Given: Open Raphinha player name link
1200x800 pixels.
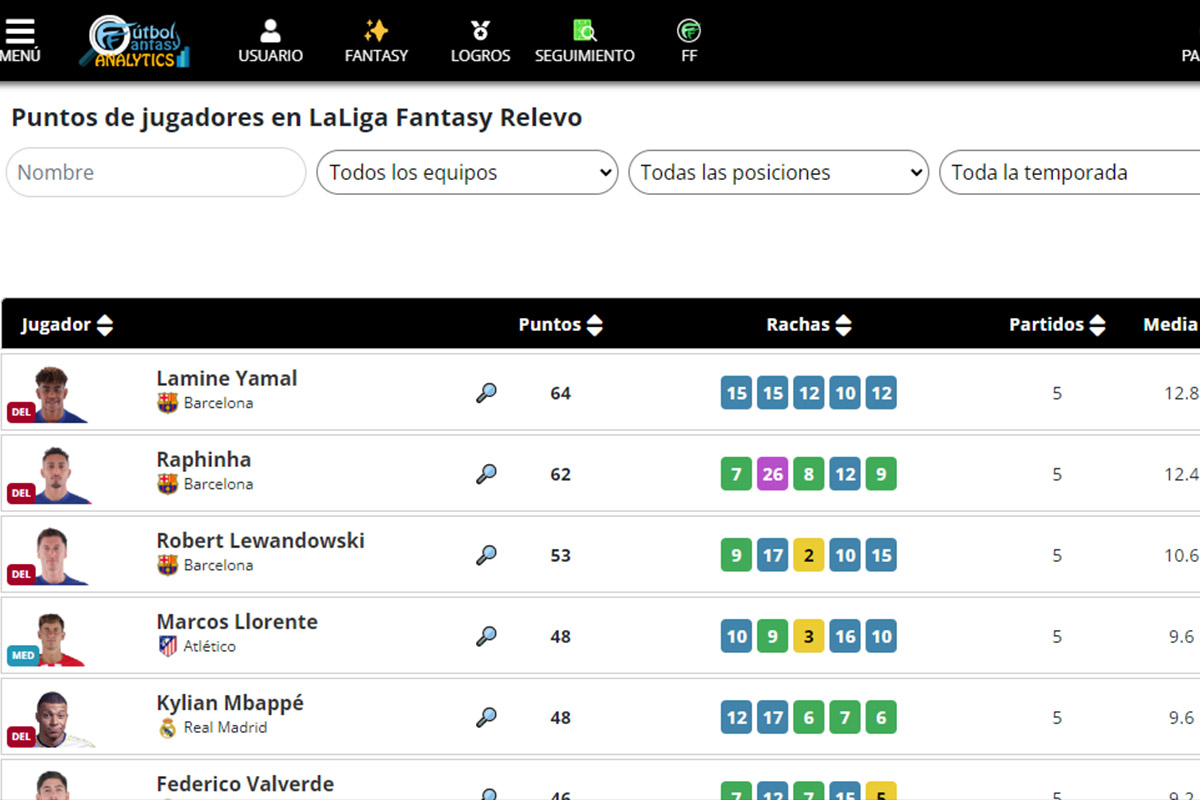Looking at the screenshot, I should pos(204,460).
